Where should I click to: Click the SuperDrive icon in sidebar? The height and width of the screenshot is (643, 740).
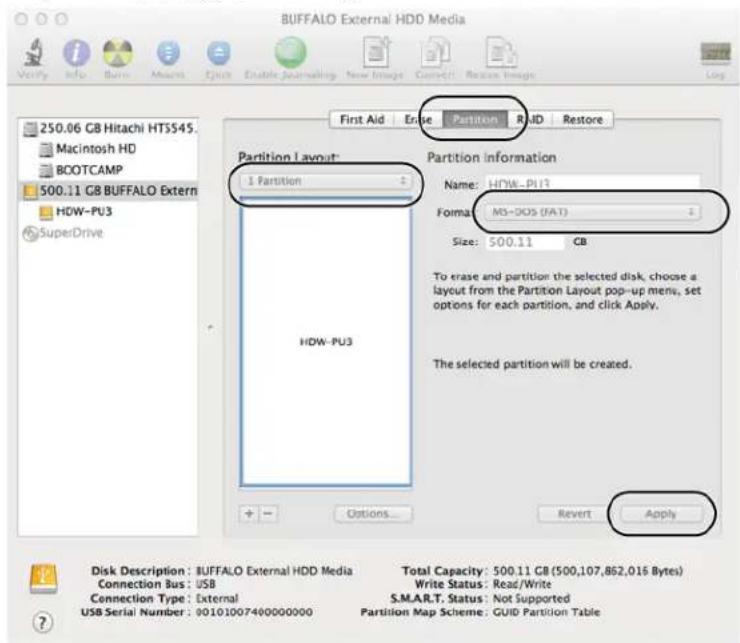point(30,233)
